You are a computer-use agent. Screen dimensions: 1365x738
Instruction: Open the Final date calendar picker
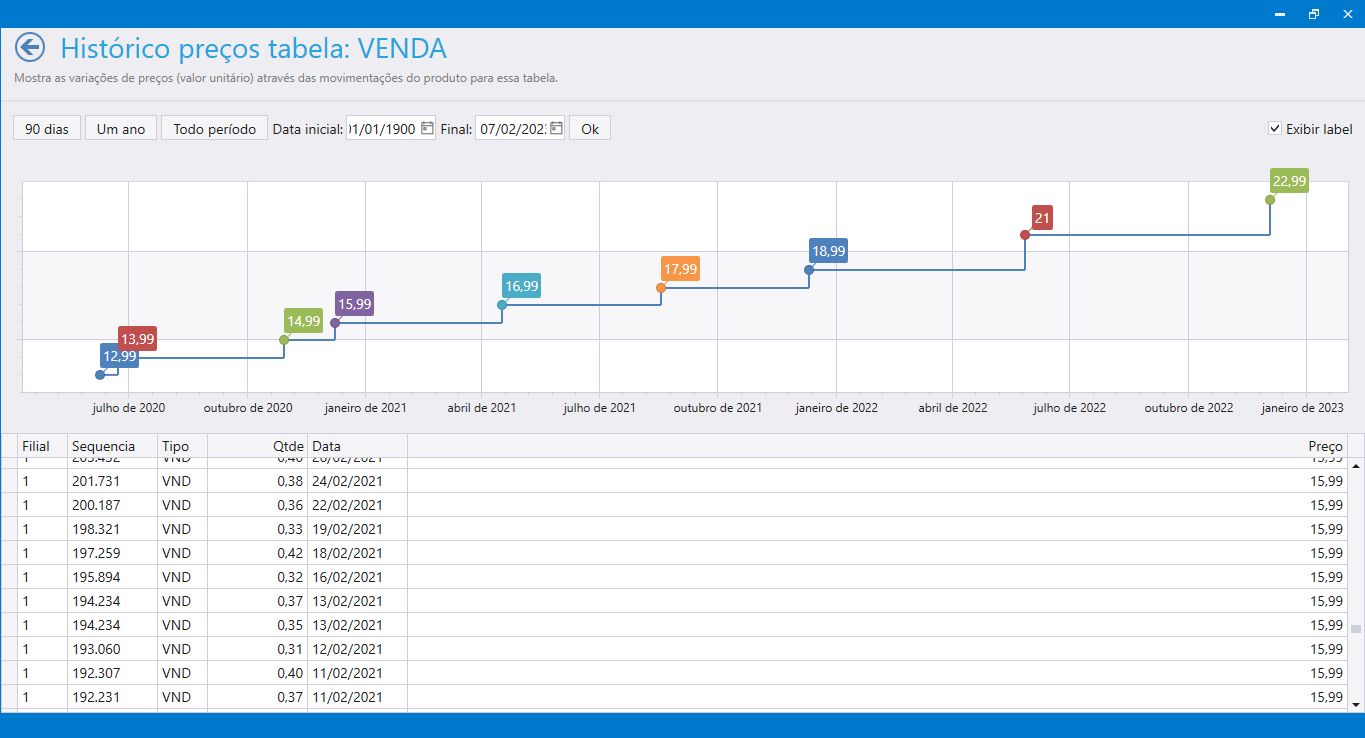click(556, 128)
